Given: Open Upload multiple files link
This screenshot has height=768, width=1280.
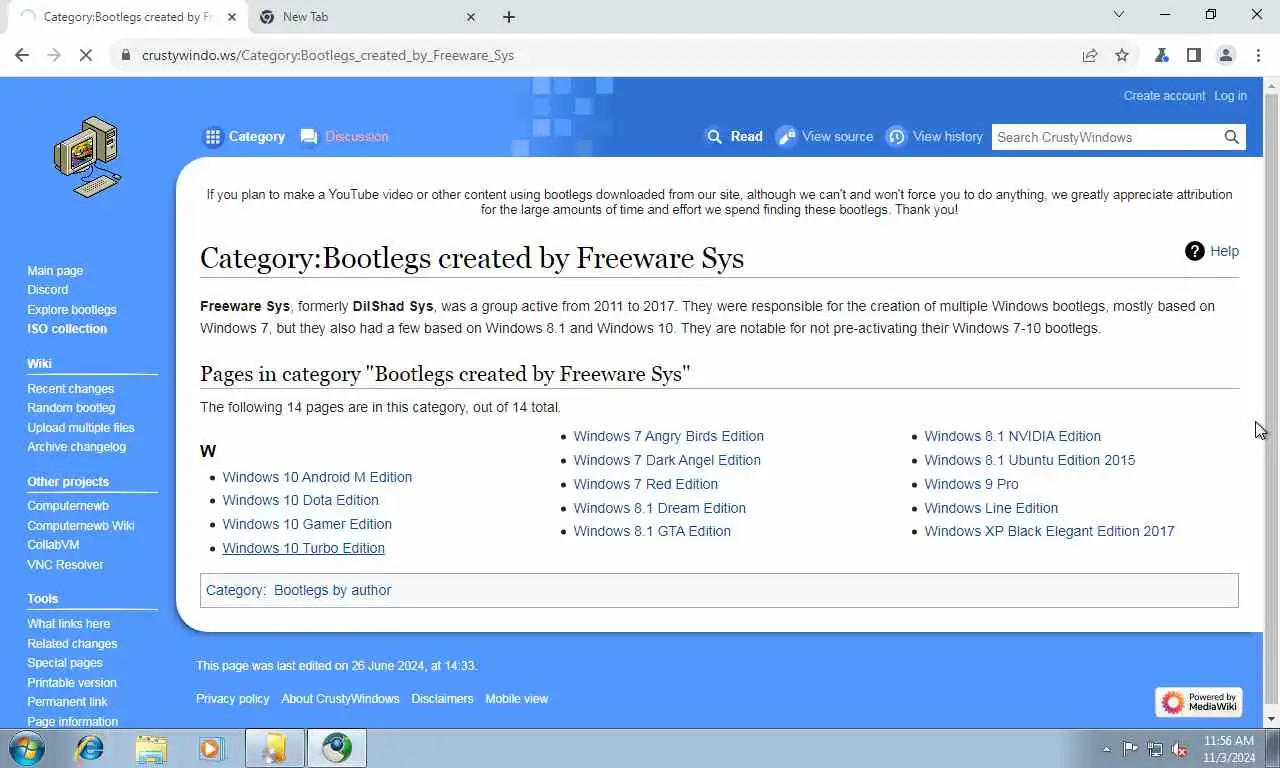Looking at the screenshot, I should coord(81,428).
